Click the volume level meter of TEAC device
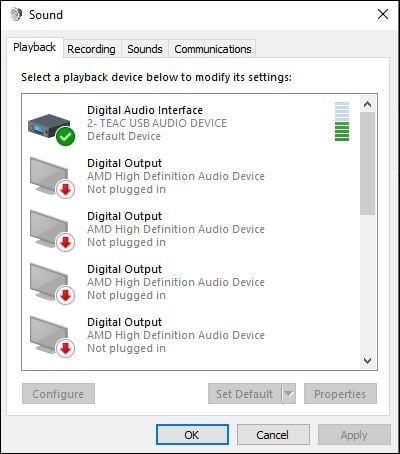Screen dimensions: 400x454 (x=342, y=121)
